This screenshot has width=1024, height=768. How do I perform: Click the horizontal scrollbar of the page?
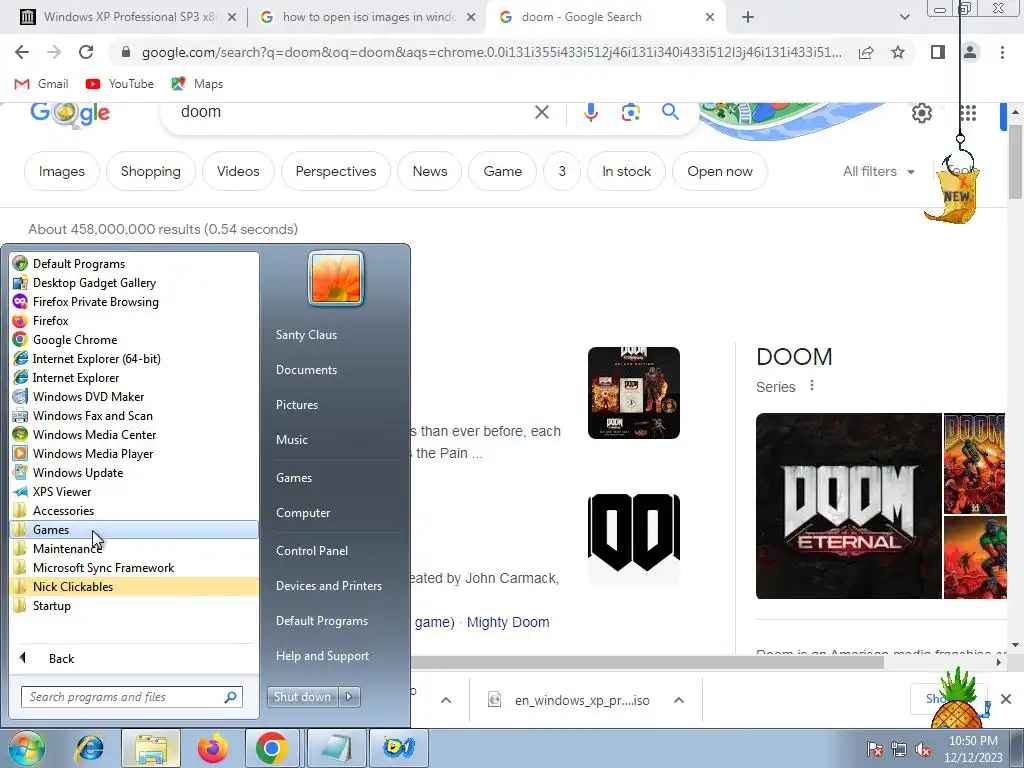pos(647,662)
